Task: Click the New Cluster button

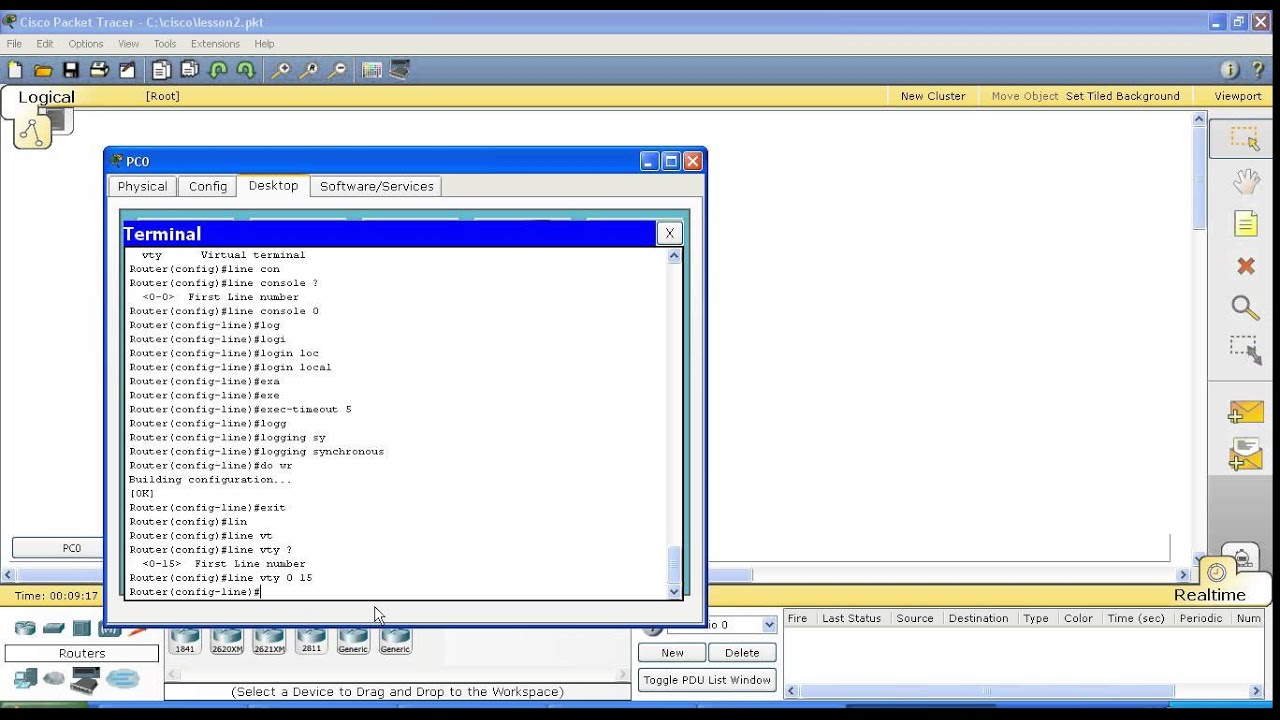Action: point(933,96)
